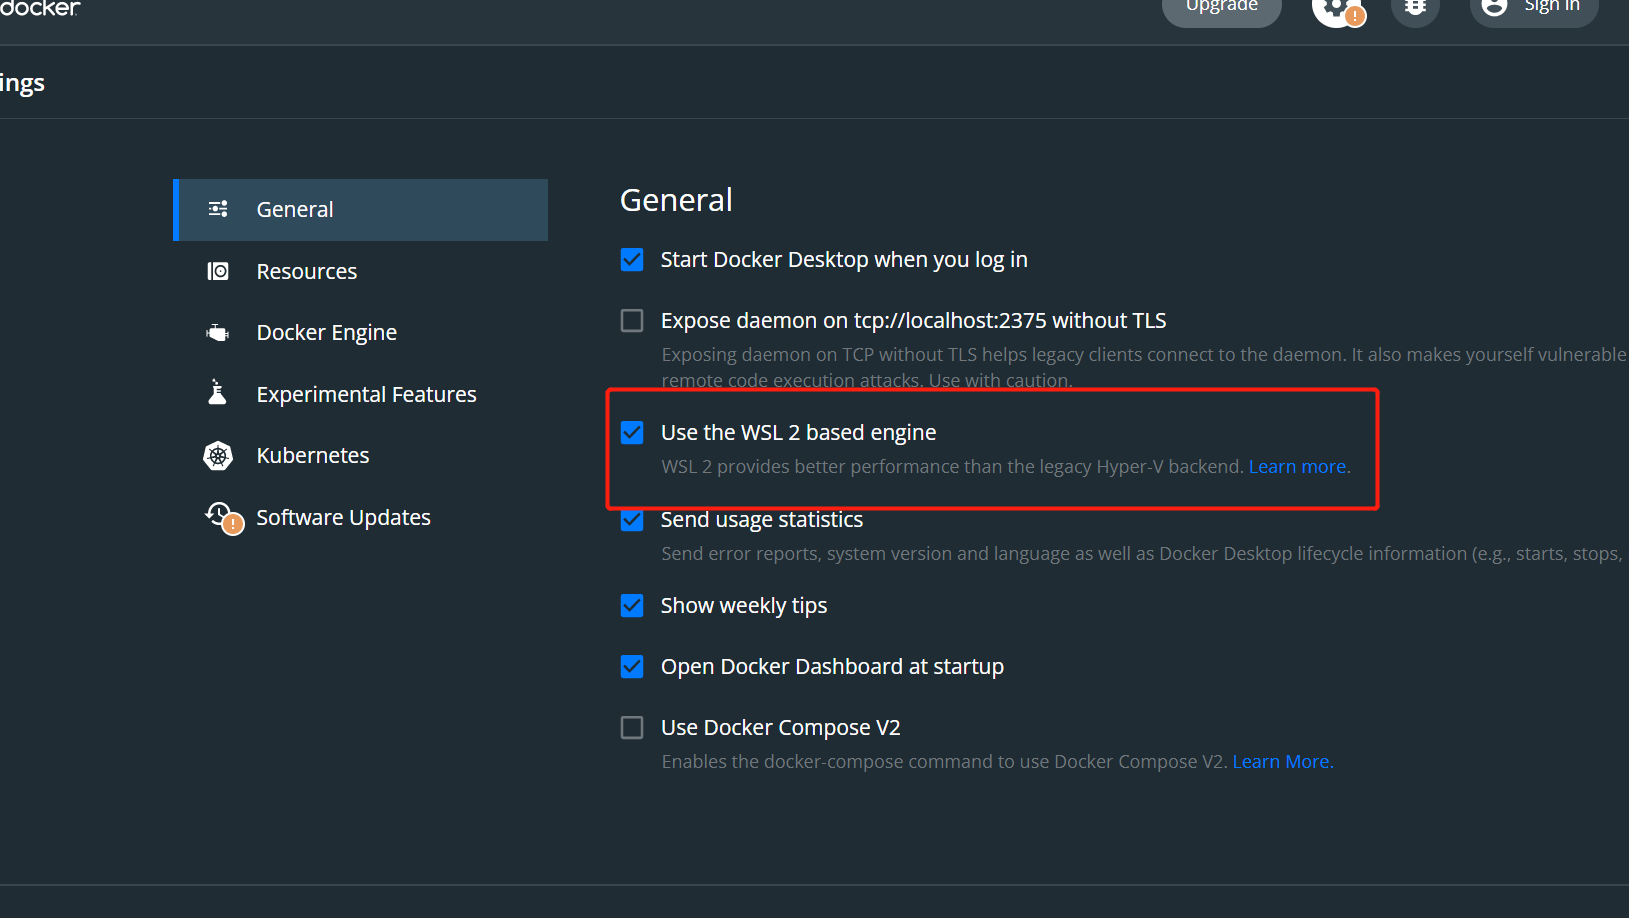
Task: Click the Experimental Features flask icon
Action: coord(217,393)
